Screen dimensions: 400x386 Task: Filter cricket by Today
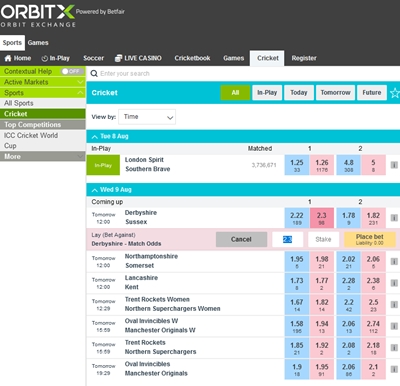point(299,93)
